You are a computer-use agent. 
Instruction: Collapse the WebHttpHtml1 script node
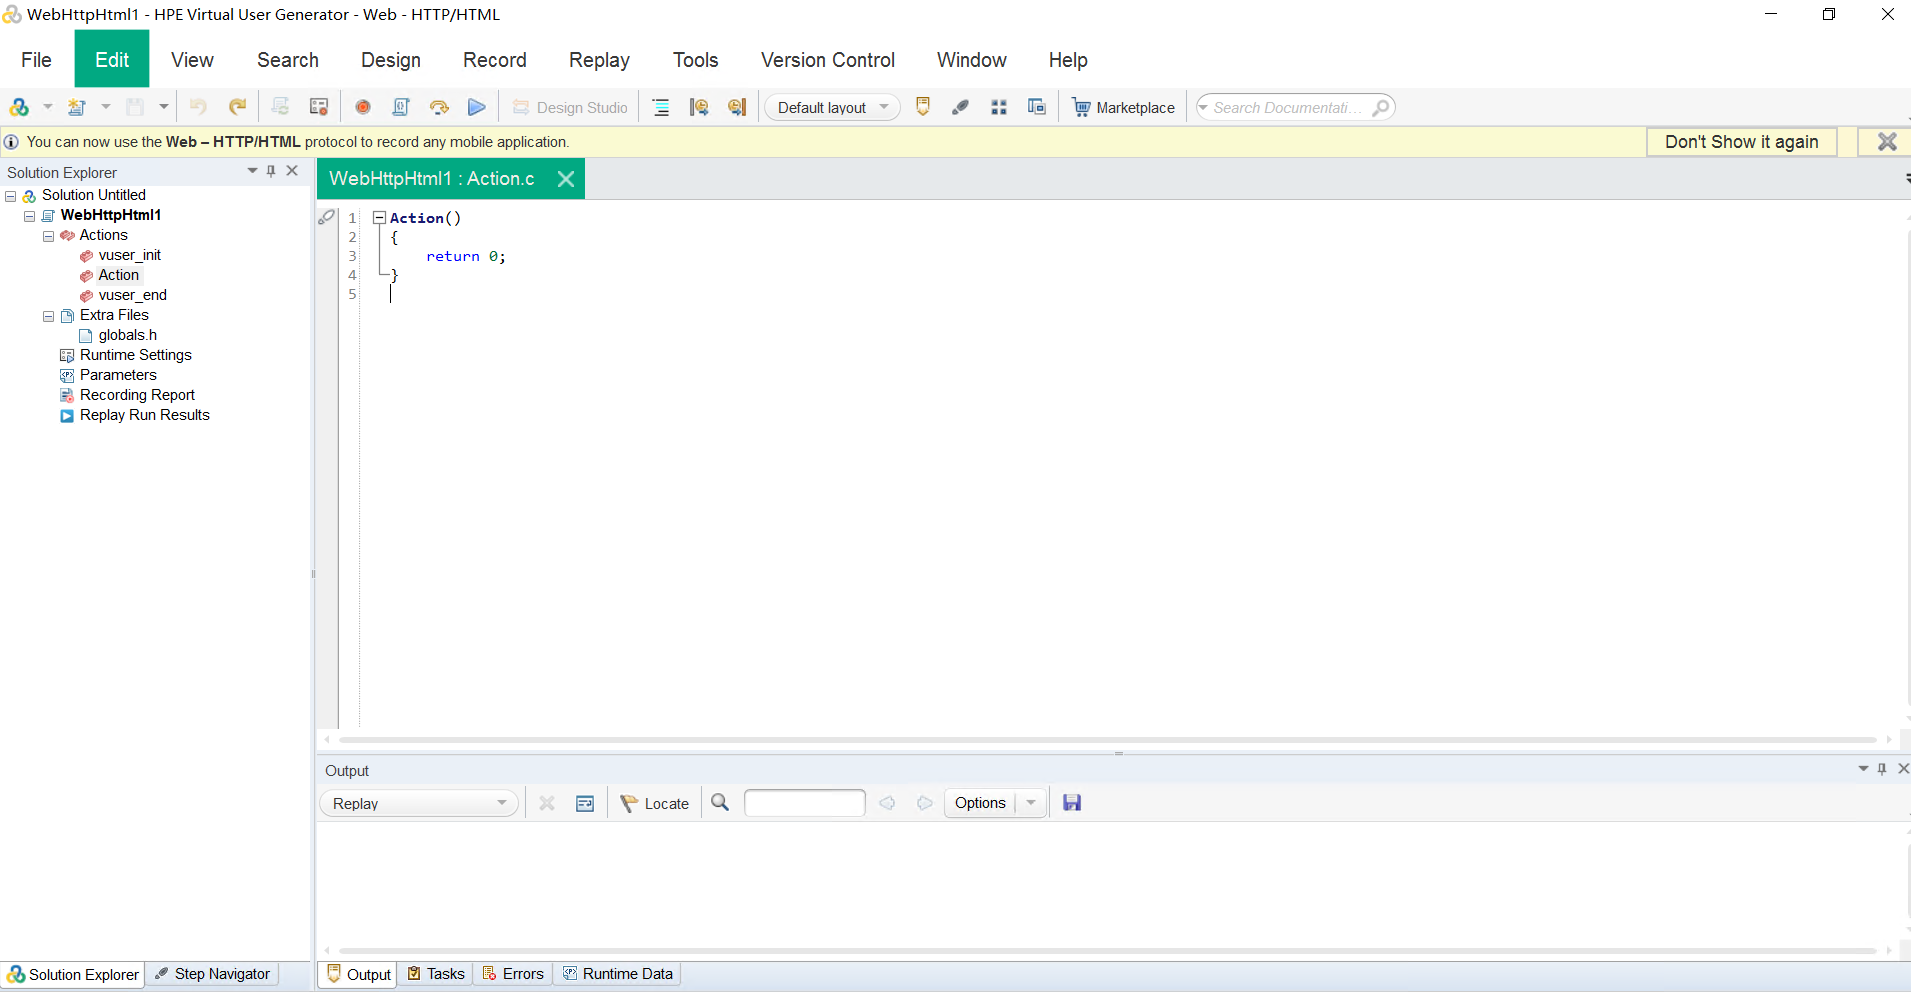click(x=30, y=216)
